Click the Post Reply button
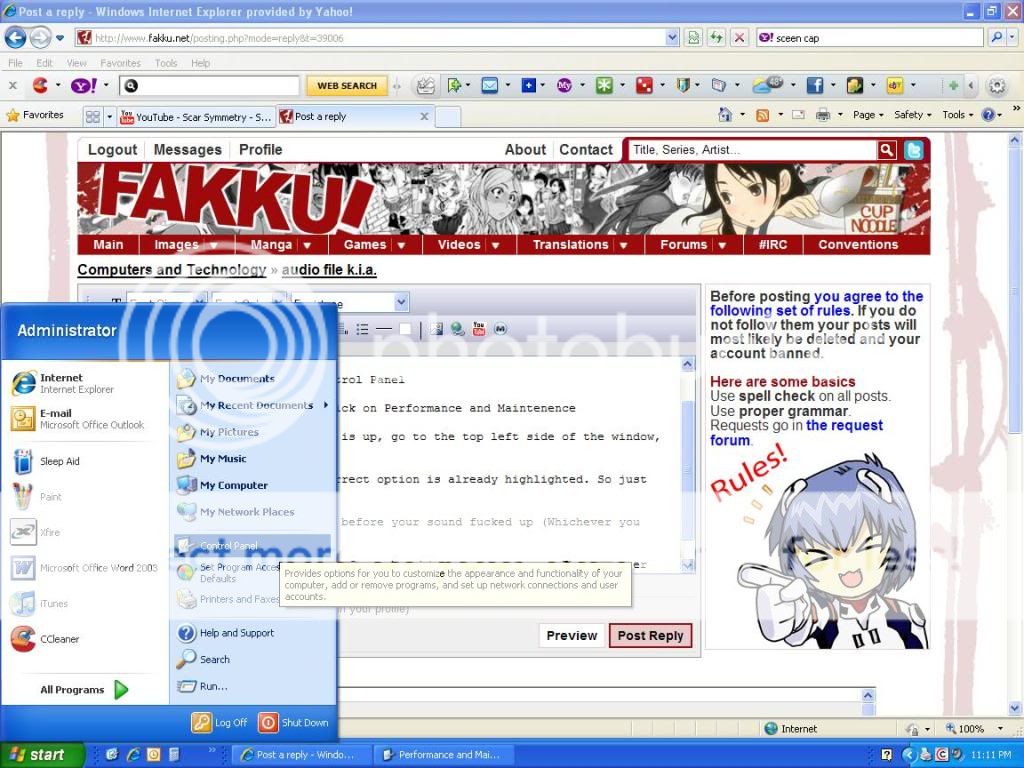1024x768 pixels. (650, 635)
